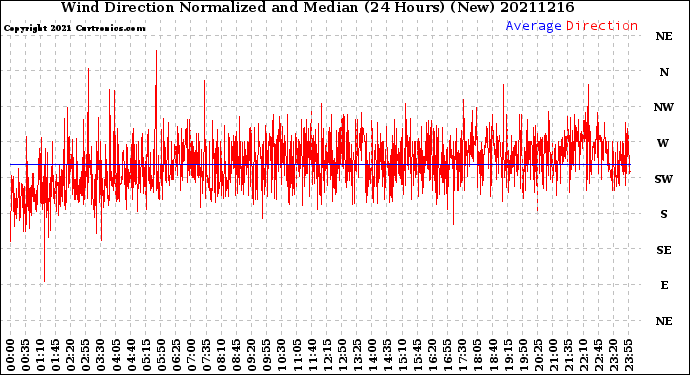This screenshot has height=375, width=690.
Task: Click the 07:00 time axis label
Action: click(191, 355)
